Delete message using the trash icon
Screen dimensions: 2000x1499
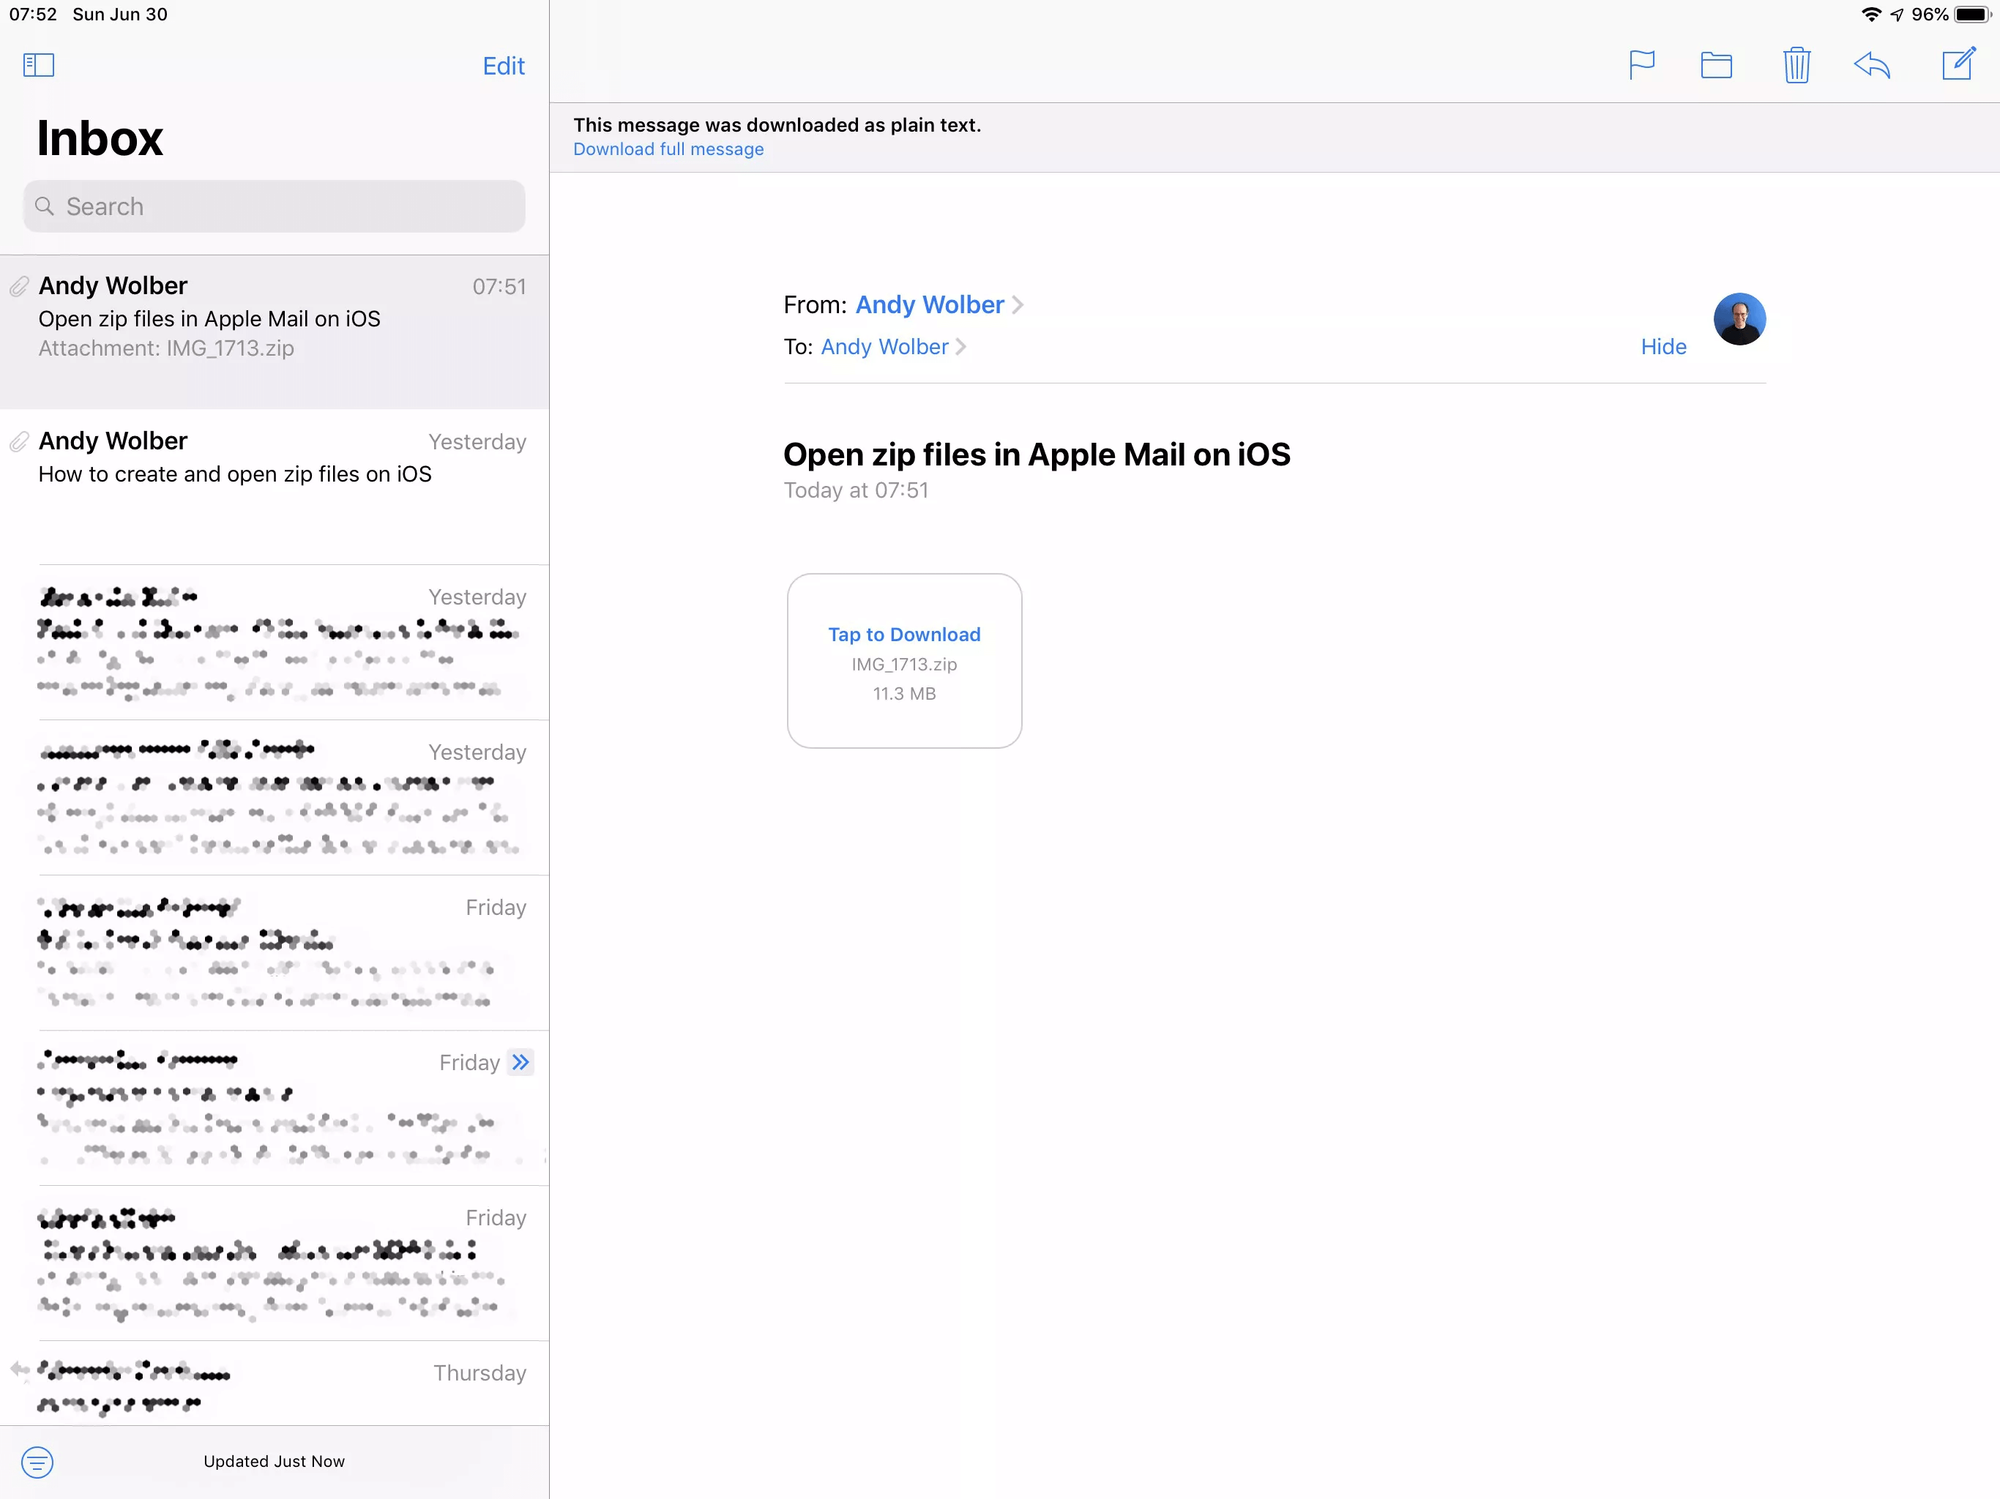pos(1796,65)
